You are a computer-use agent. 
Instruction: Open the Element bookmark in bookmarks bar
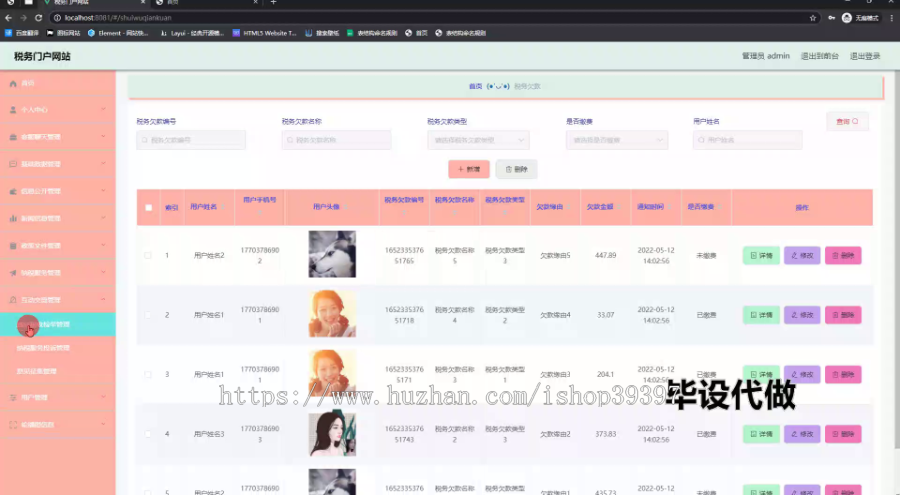coord(118,33)
